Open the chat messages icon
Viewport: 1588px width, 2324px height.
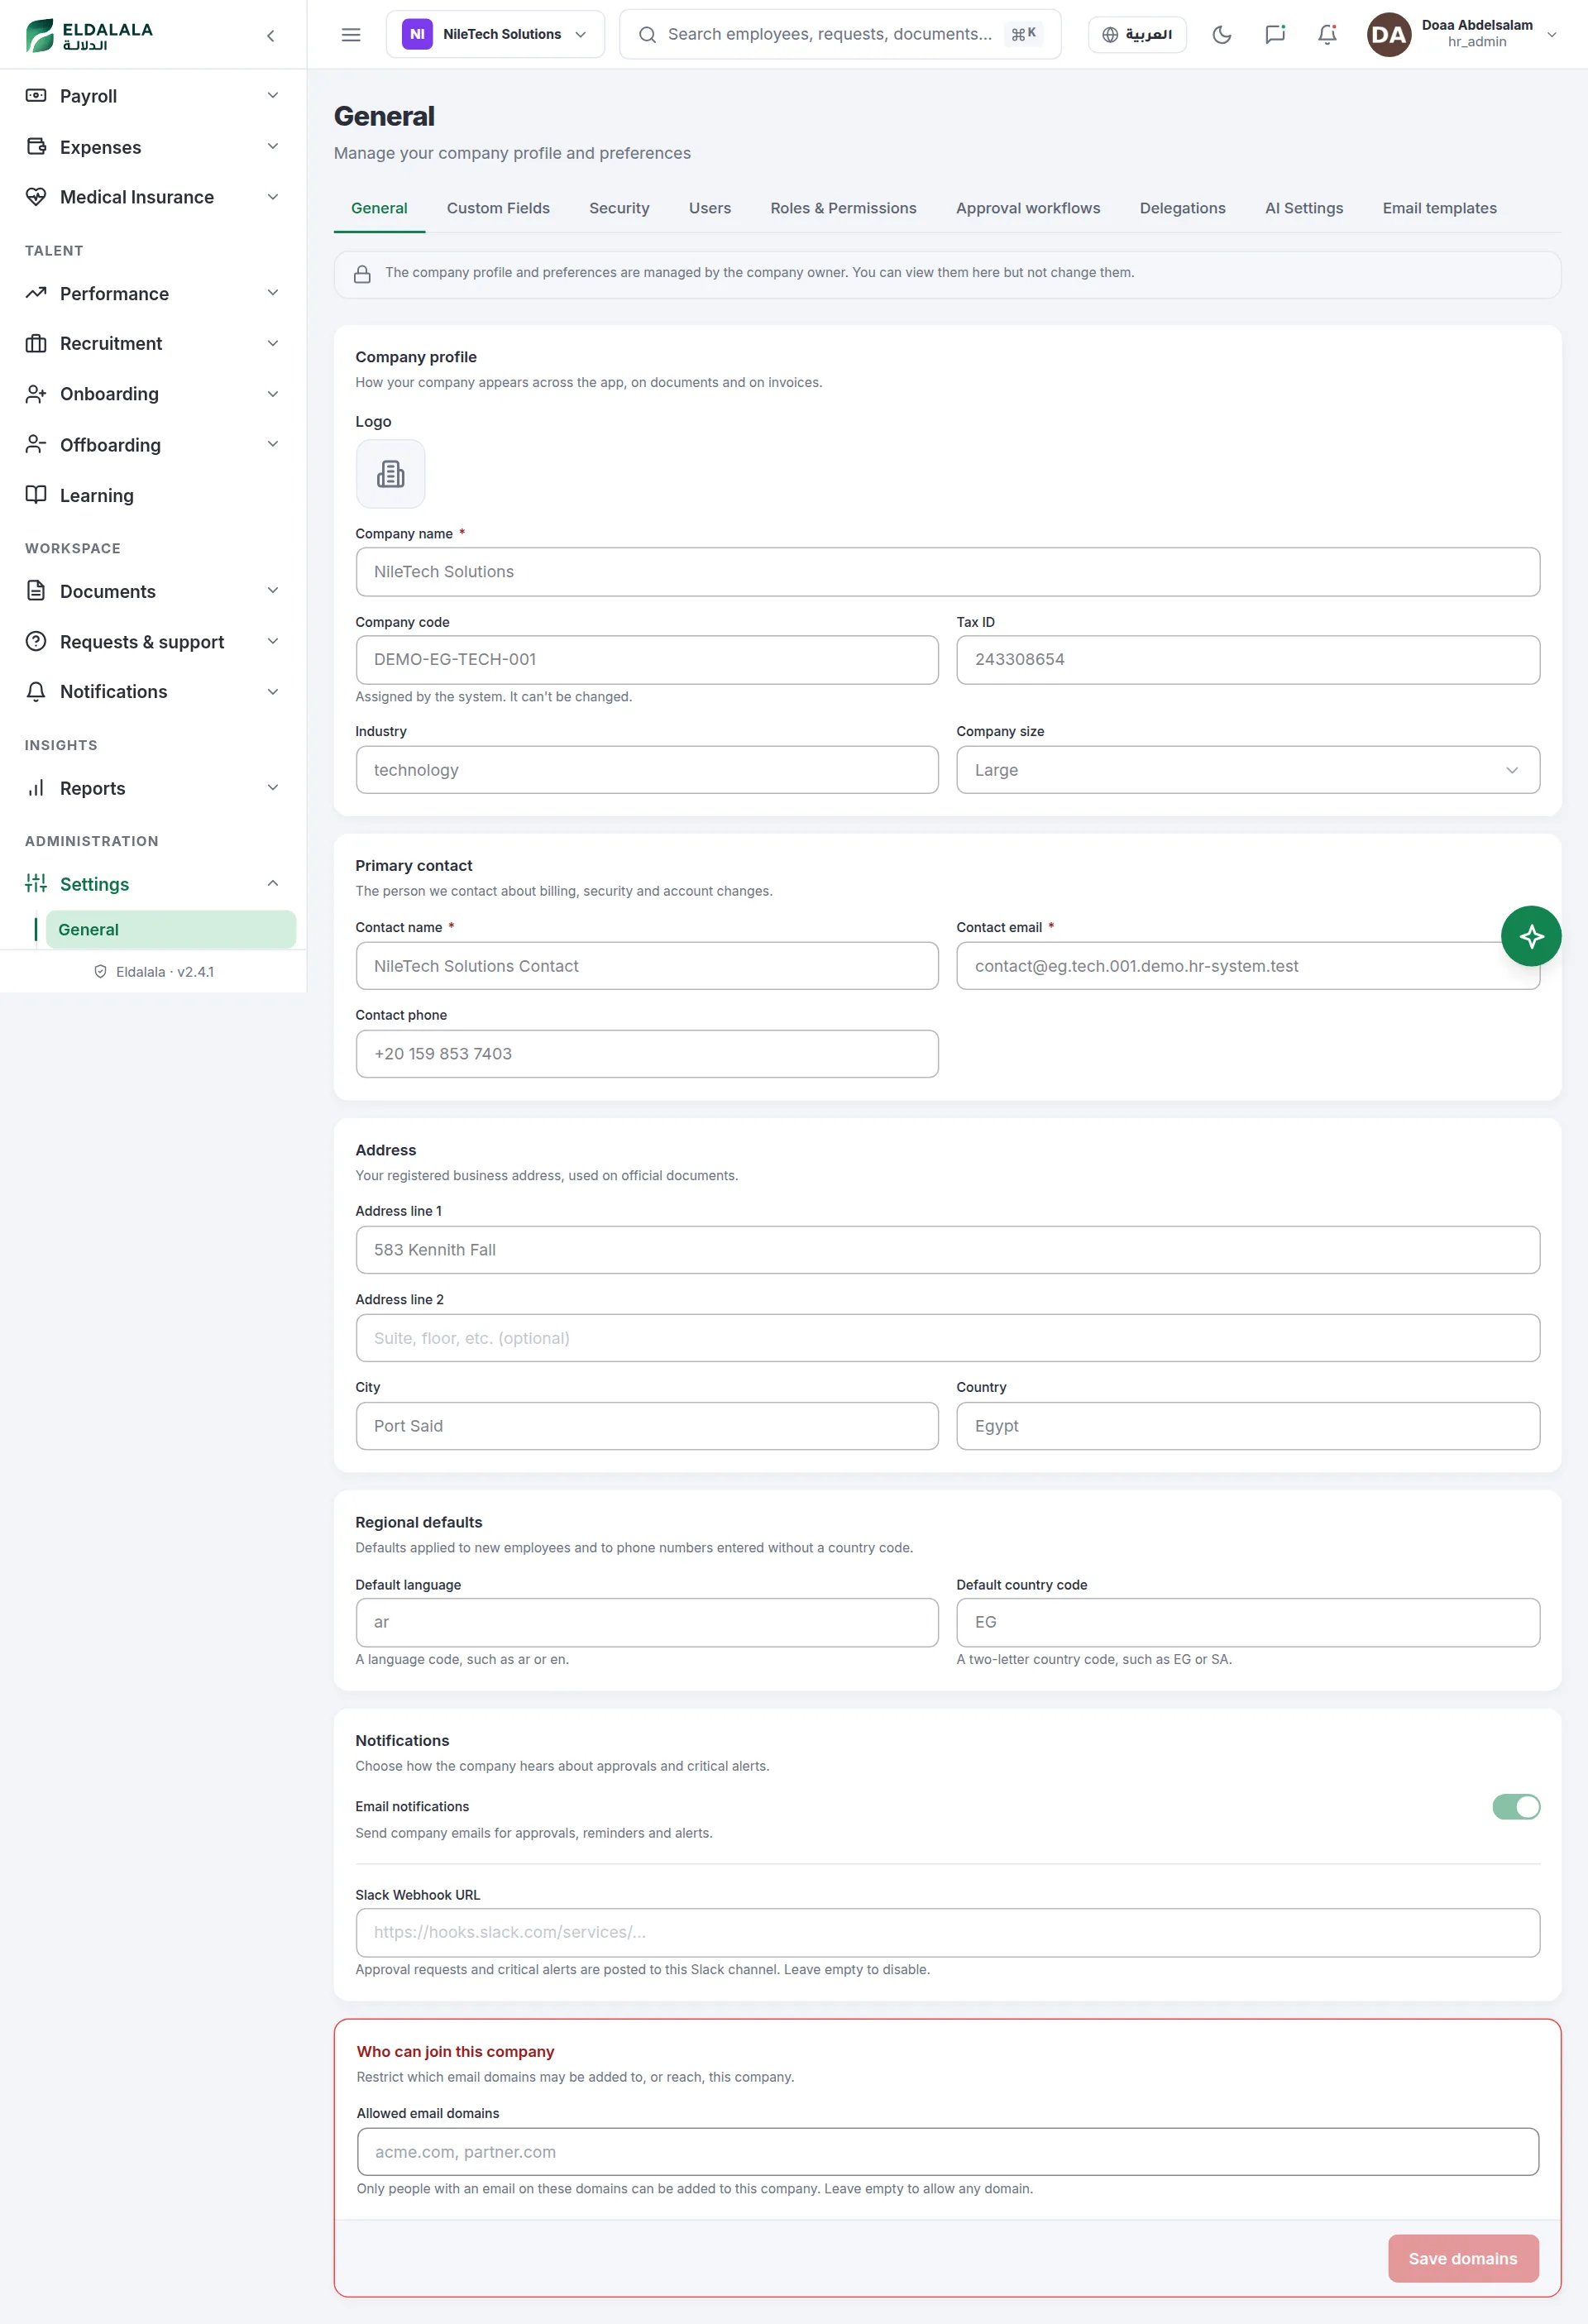tap(1275, 34)
